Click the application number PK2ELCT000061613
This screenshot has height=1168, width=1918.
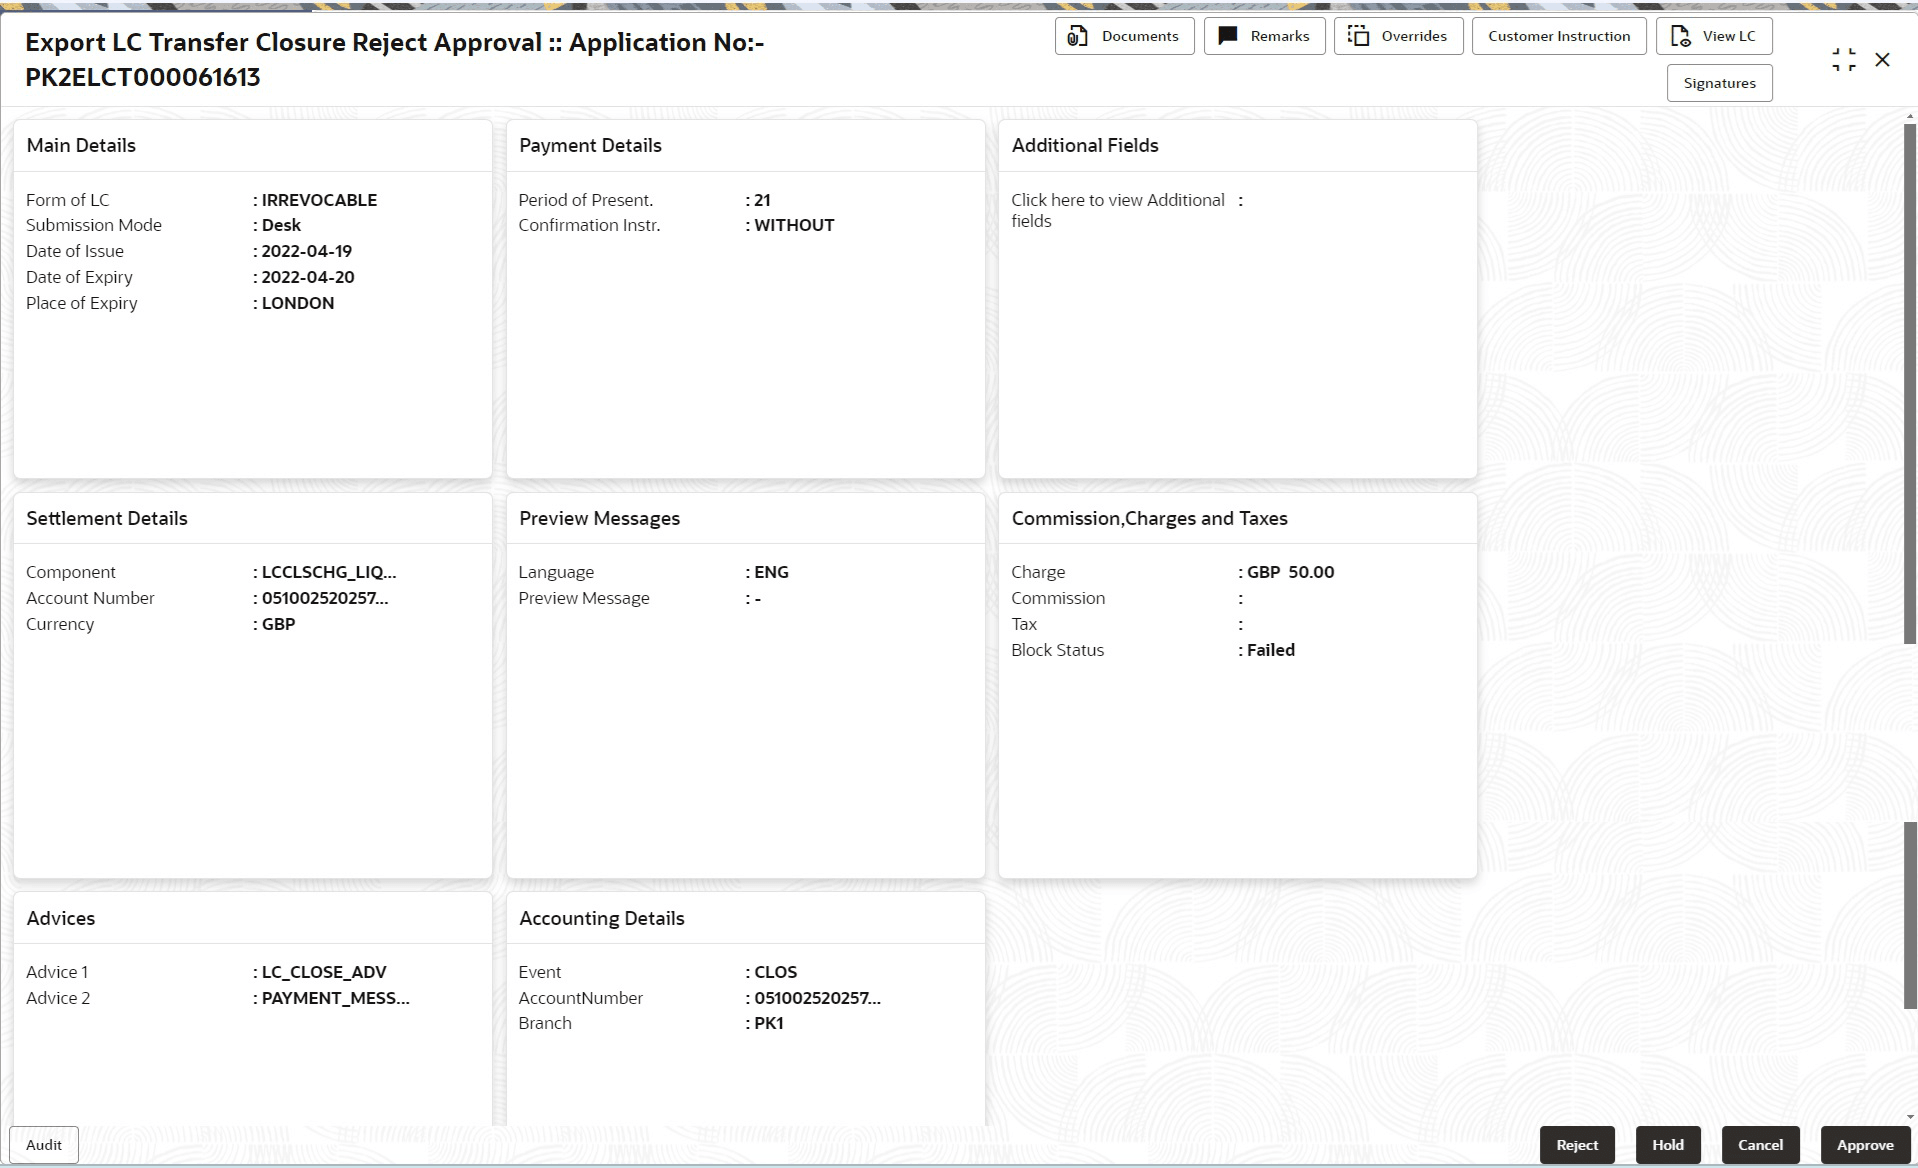click(143, 77)
